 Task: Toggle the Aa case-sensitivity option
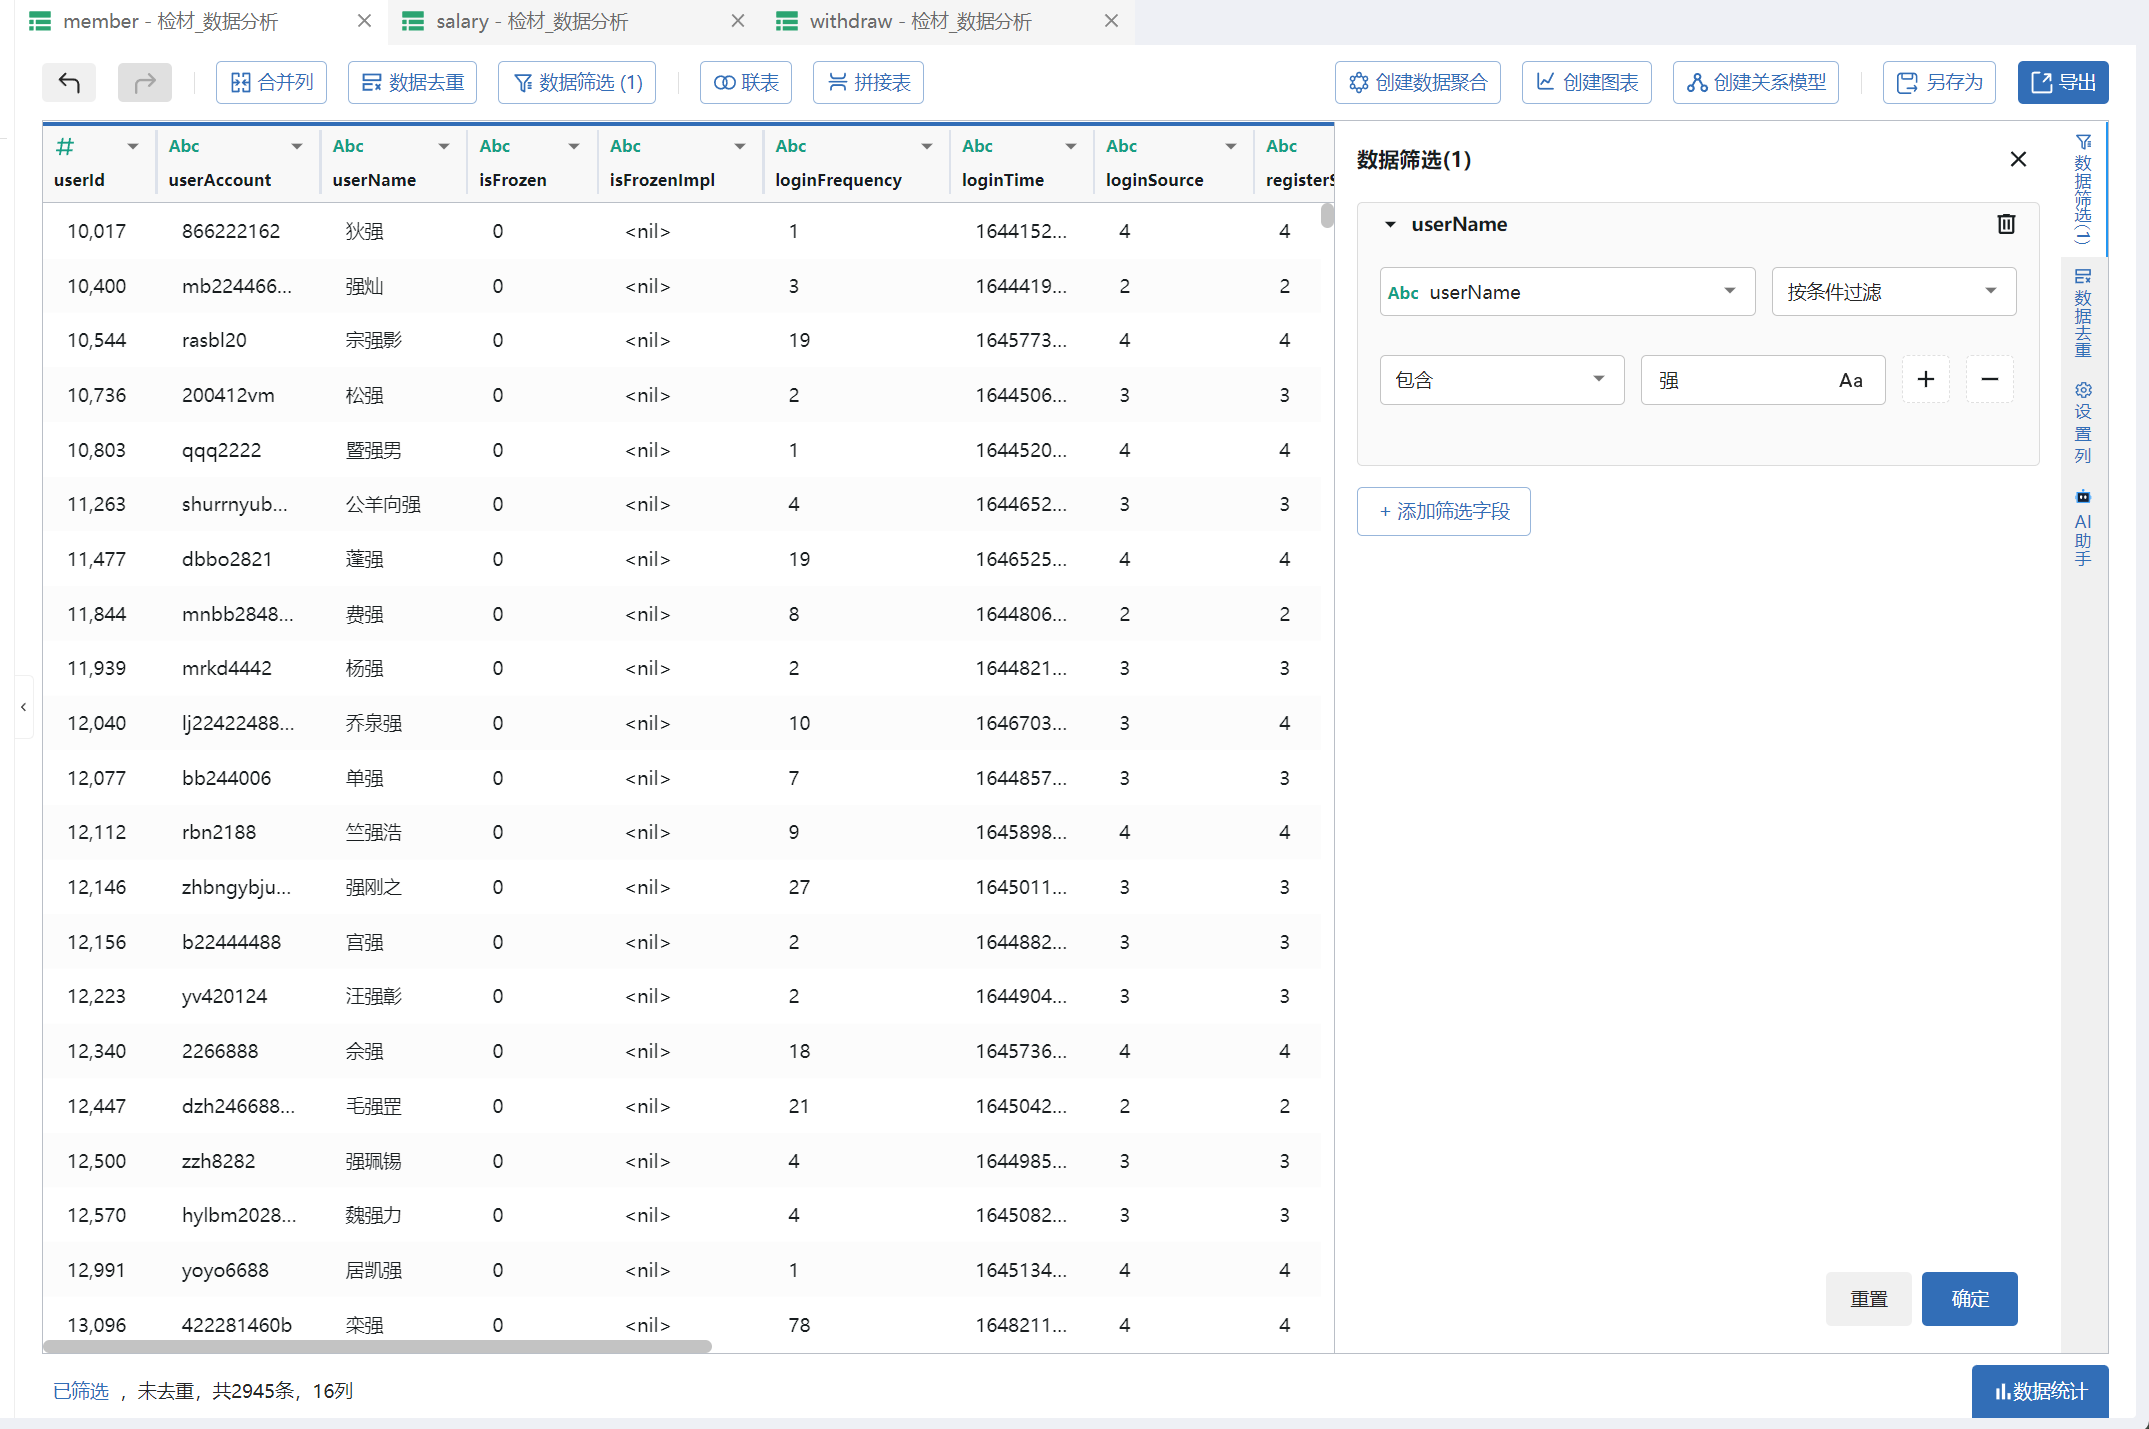[1850, 380]
